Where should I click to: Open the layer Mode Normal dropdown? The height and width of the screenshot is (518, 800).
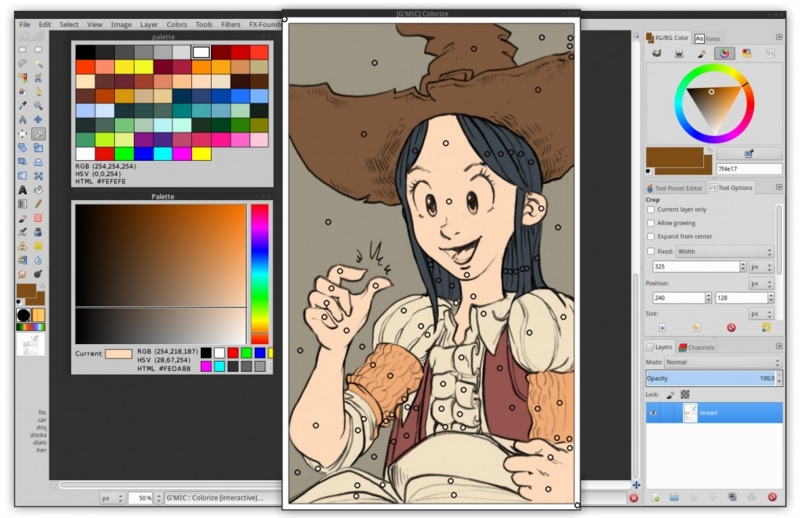(x=722, y=362)
